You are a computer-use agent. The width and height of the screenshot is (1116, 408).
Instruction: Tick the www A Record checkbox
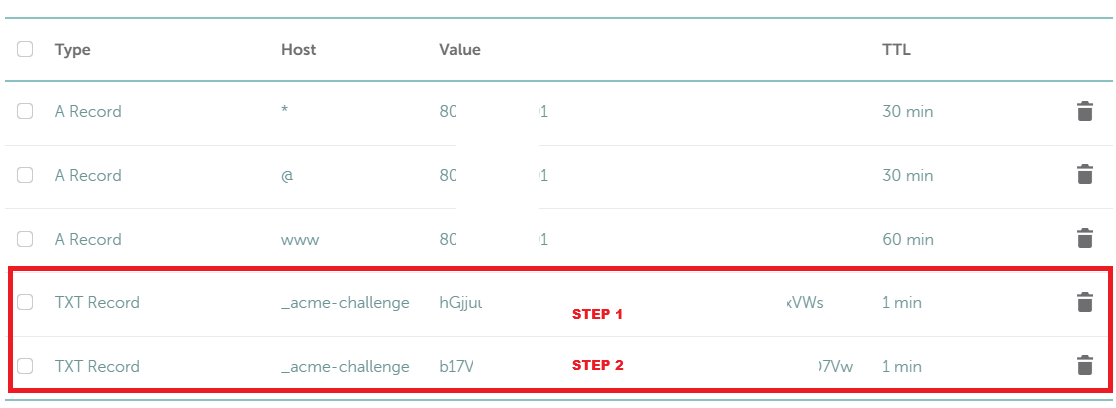click(x=25, y=239)
